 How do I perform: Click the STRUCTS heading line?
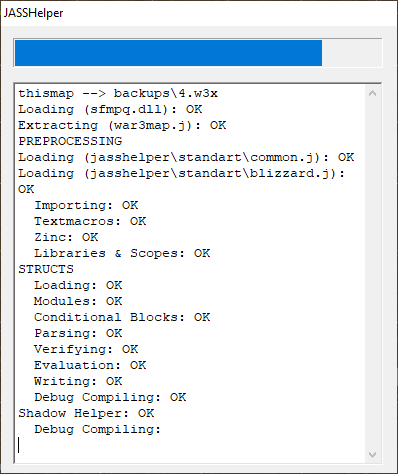46,269
